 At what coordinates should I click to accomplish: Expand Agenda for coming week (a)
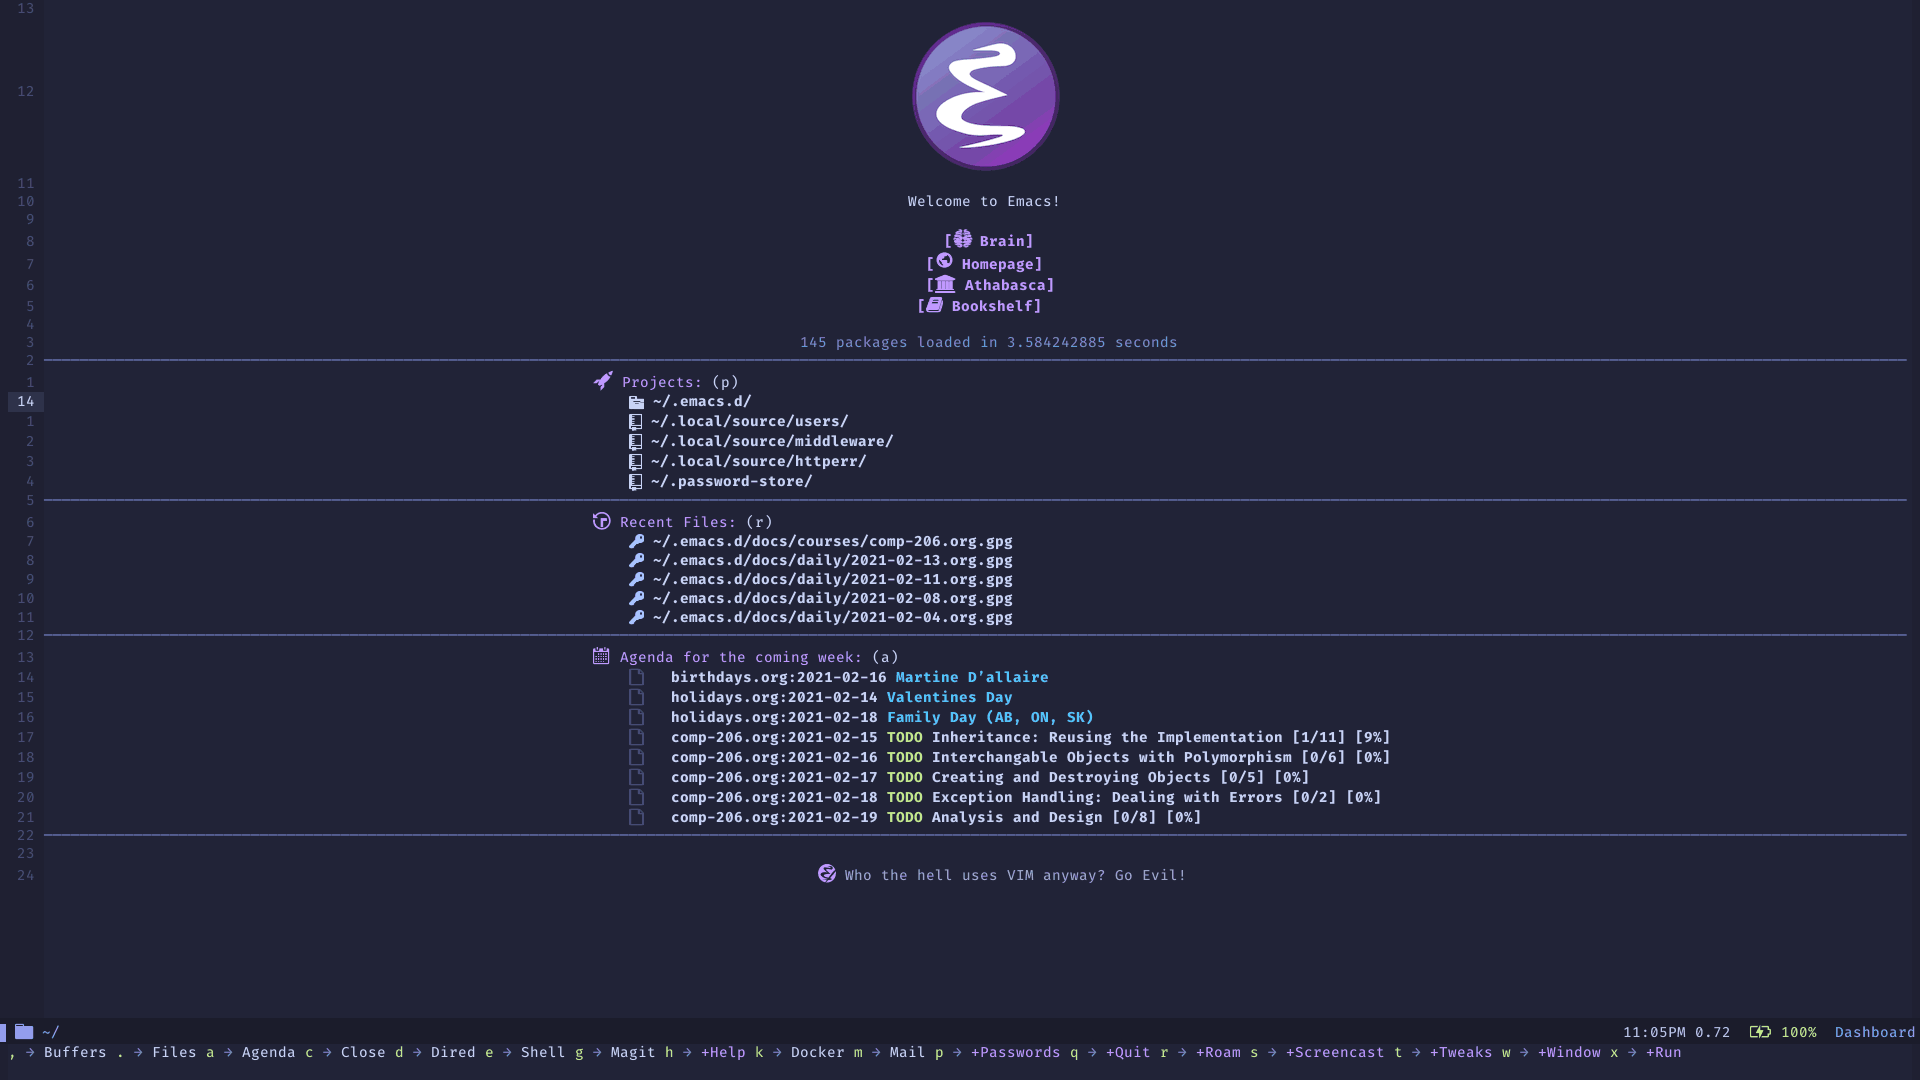tap(740, 657)
